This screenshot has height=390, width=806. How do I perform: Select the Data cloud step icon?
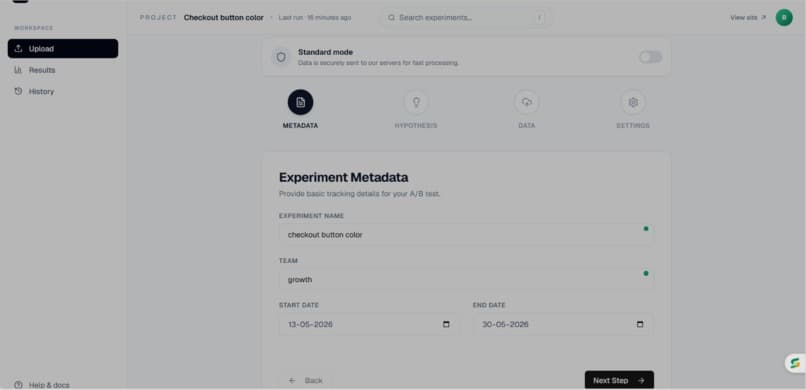pyautogui.click(x=526, y=102)
